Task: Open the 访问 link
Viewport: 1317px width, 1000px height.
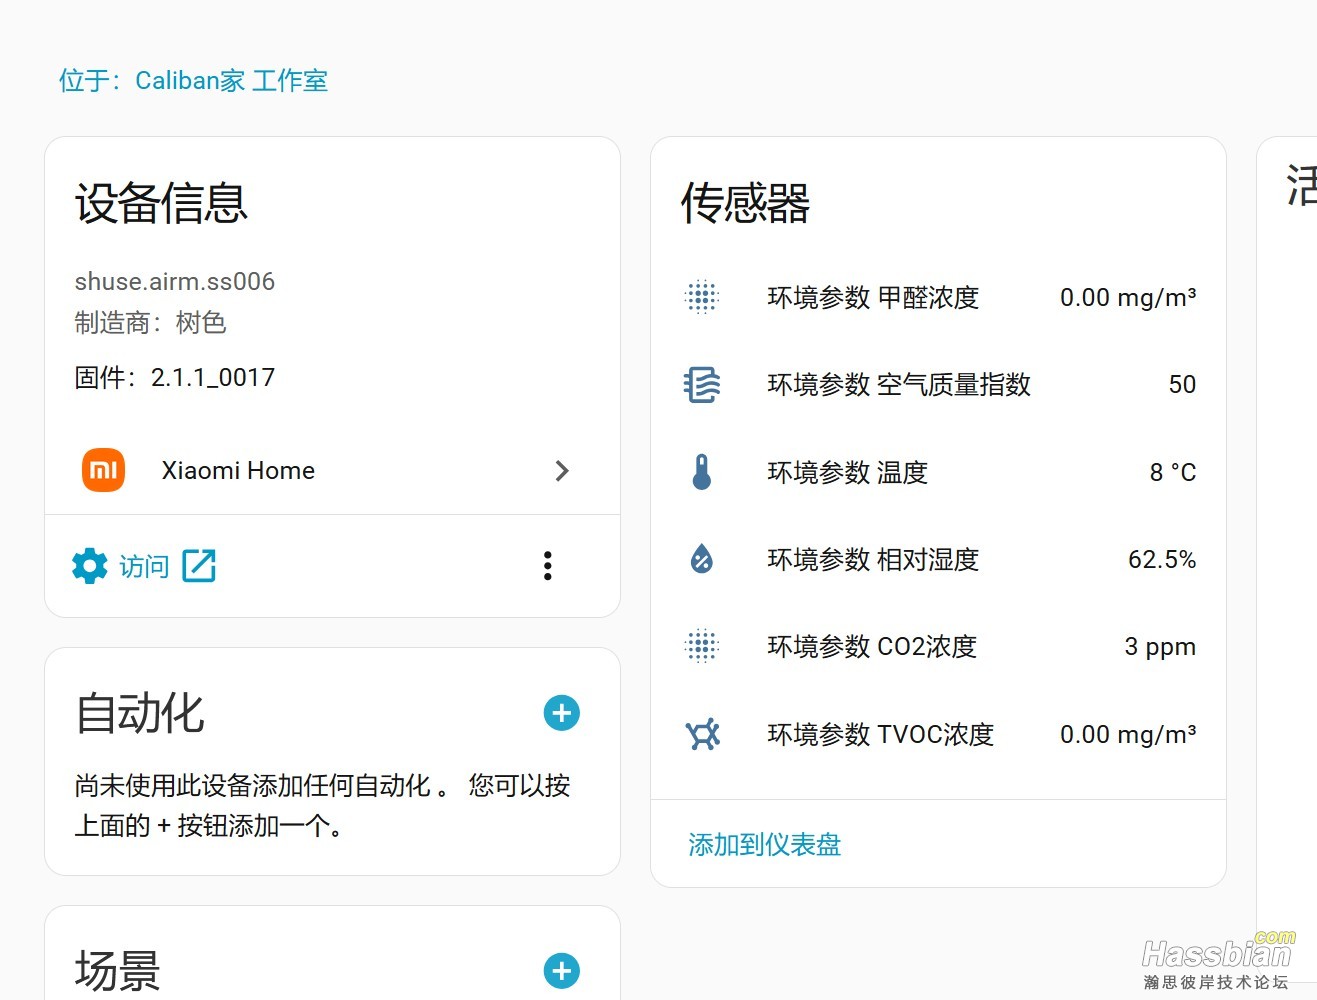Action: (143, 566)
